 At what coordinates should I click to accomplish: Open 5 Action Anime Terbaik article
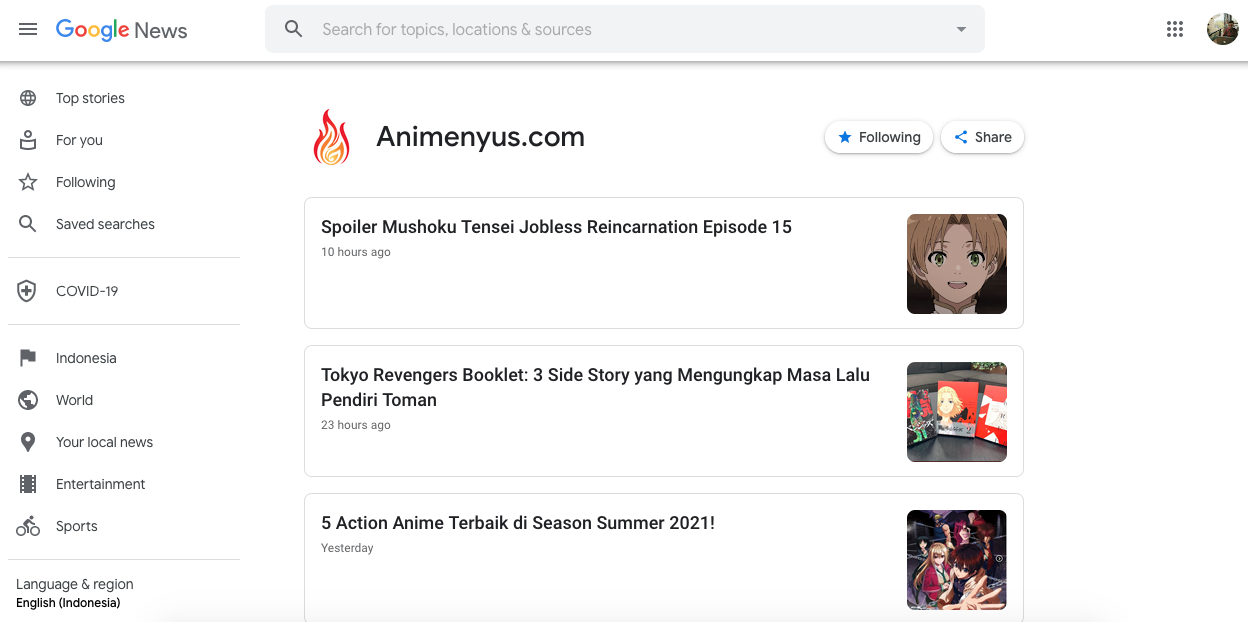[518, 523]
